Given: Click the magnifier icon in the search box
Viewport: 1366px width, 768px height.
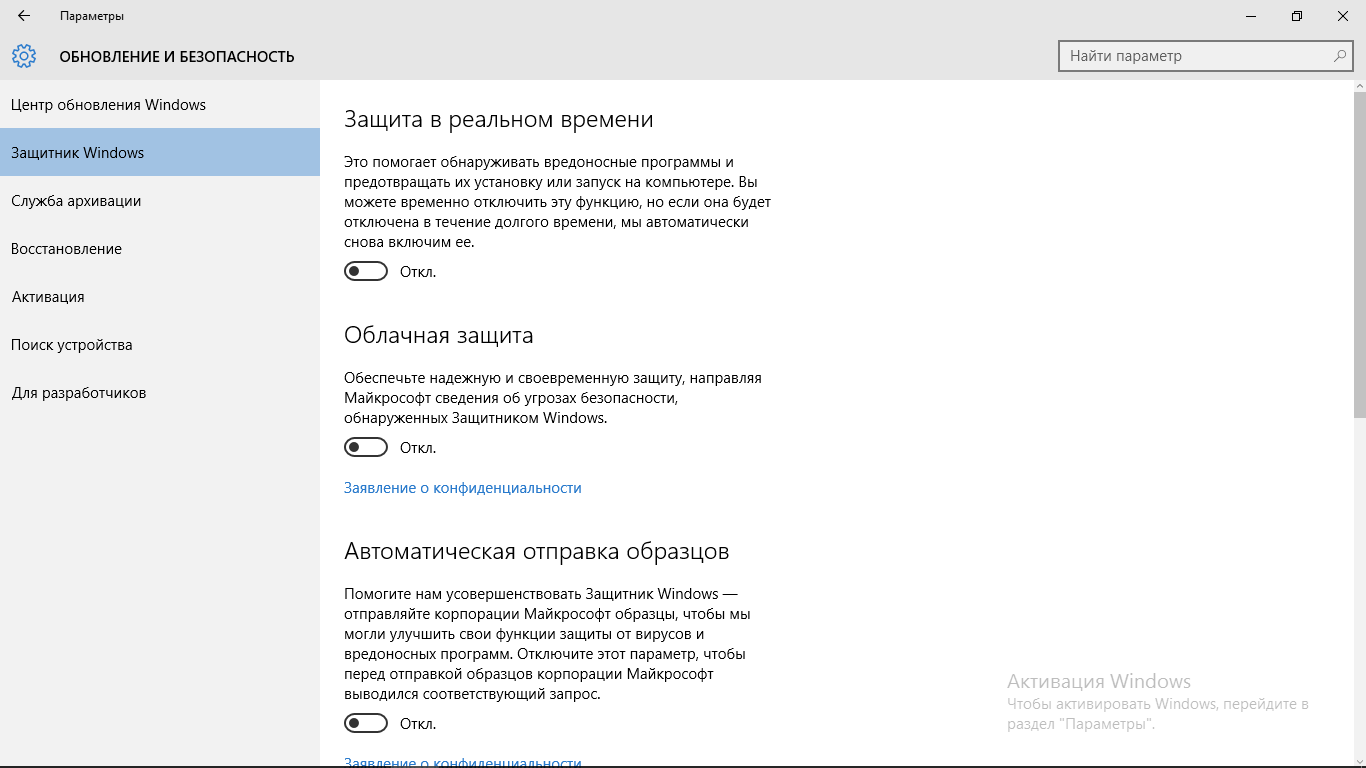Looking at the screenshot, I should [x=1340, y=56].
